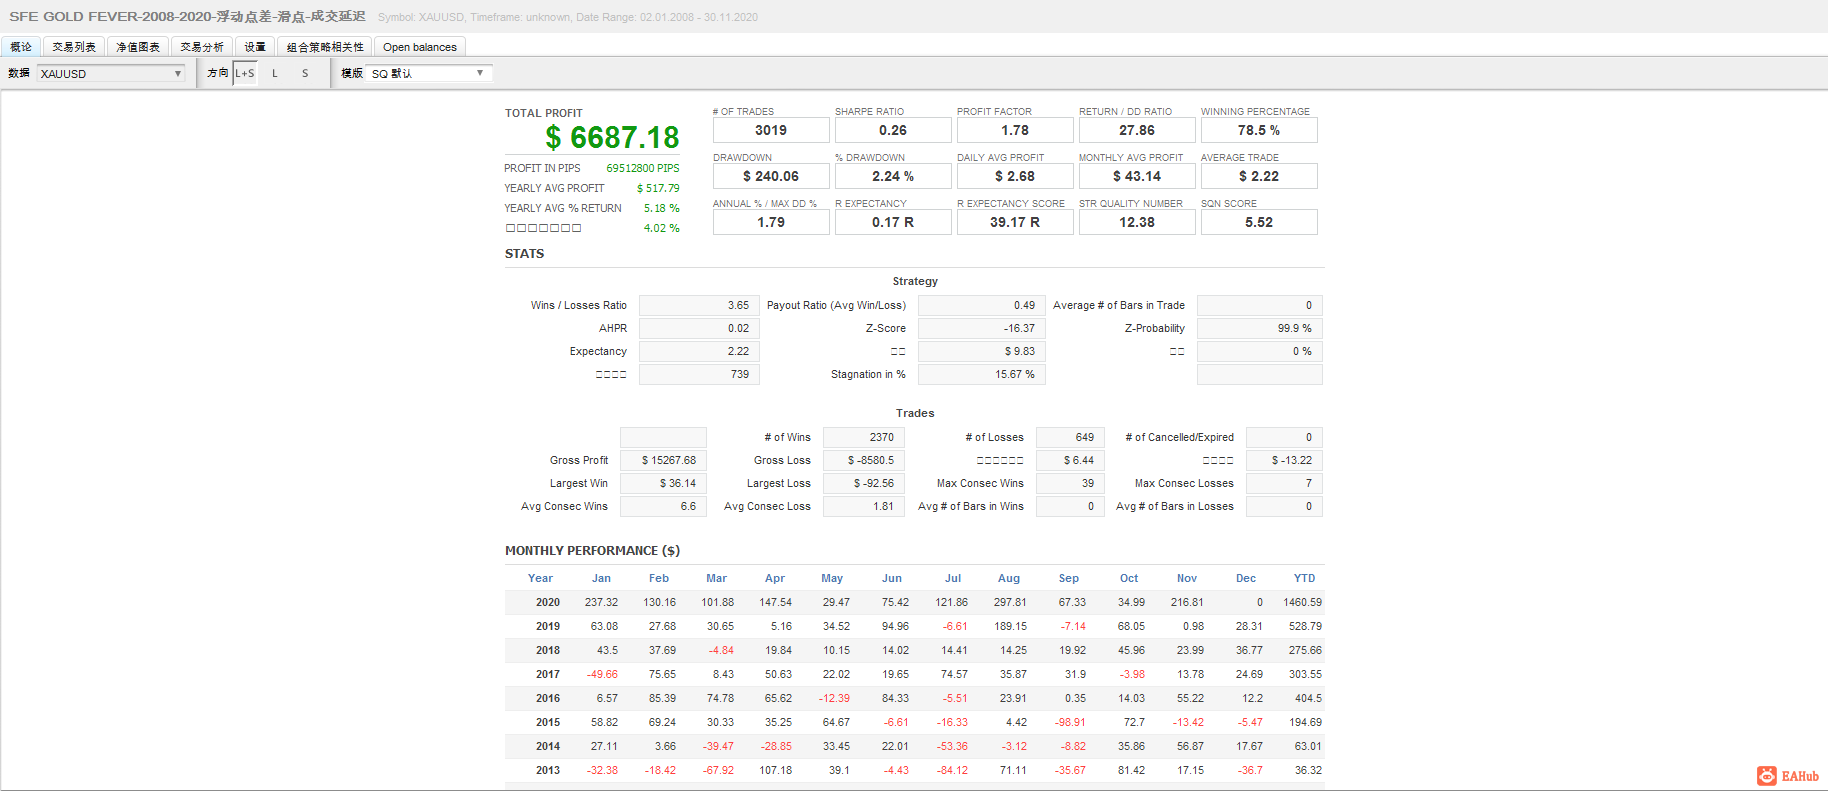
Task: Click the YTD column header
Action: 1304,578
